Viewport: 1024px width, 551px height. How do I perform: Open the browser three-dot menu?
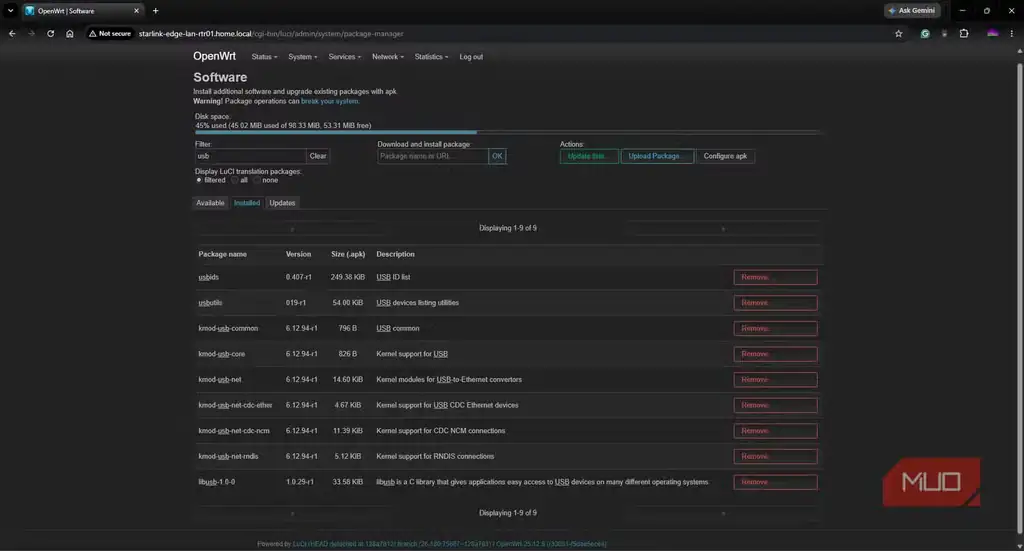[x=1012, y=33]
